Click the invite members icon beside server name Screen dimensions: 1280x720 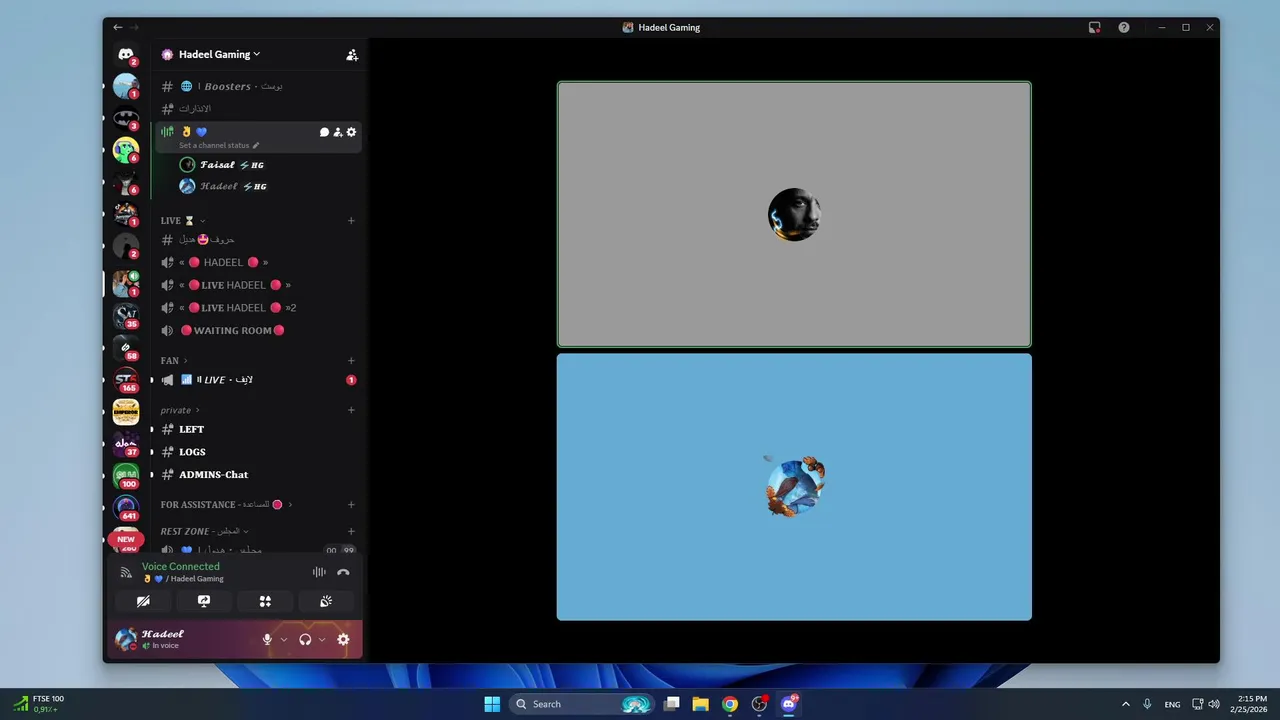click(352, 55)
